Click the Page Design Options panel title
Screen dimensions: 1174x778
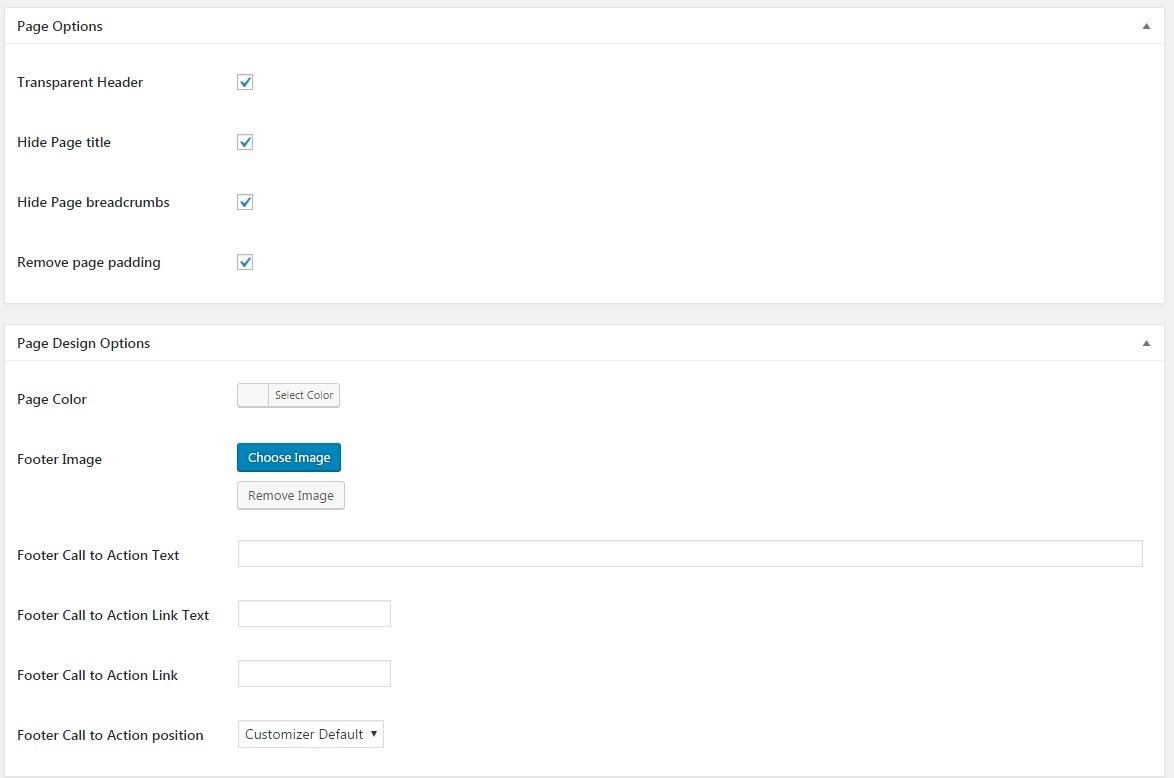pyautogui.click(x=83, y=343)
